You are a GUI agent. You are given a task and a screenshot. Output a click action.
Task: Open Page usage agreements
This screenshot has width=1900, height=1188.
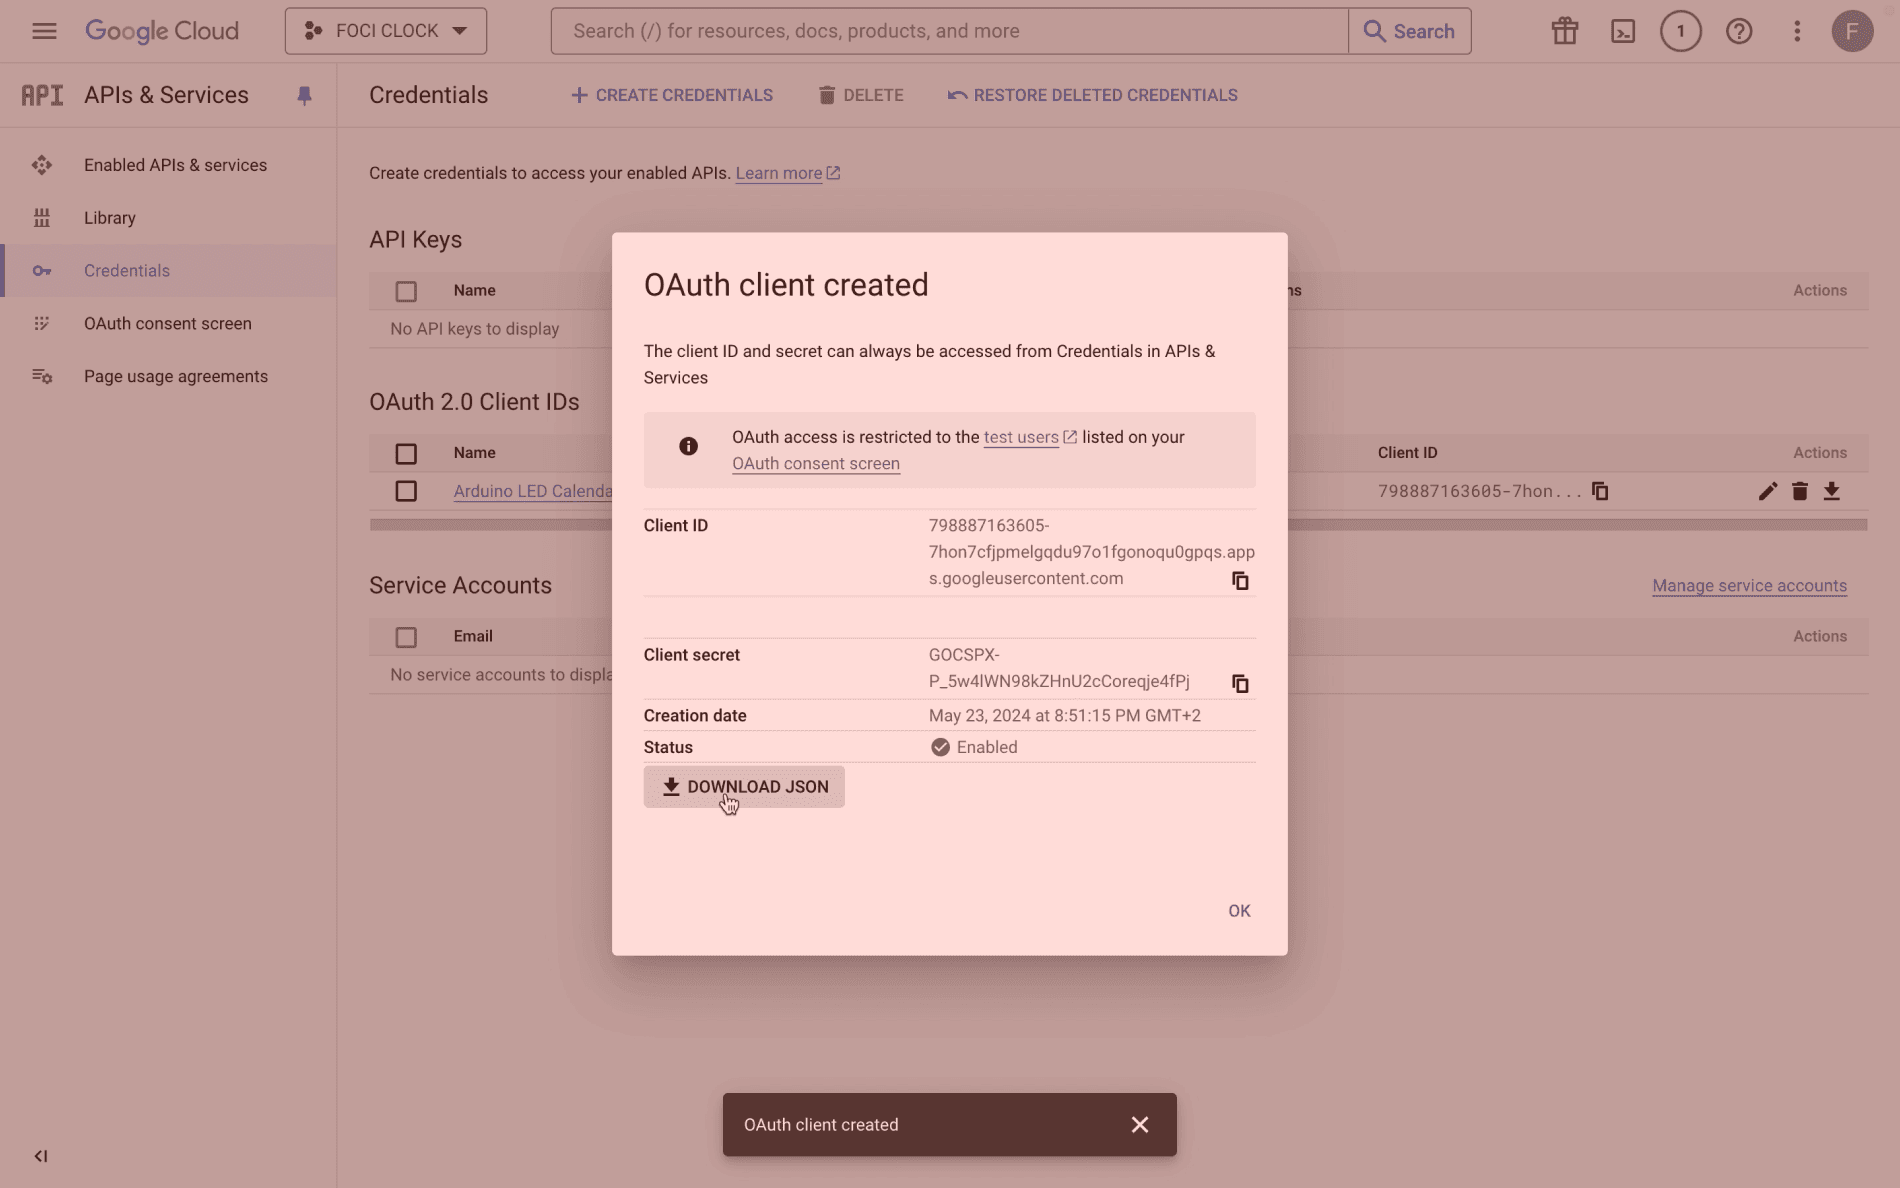tap(168, 377)
